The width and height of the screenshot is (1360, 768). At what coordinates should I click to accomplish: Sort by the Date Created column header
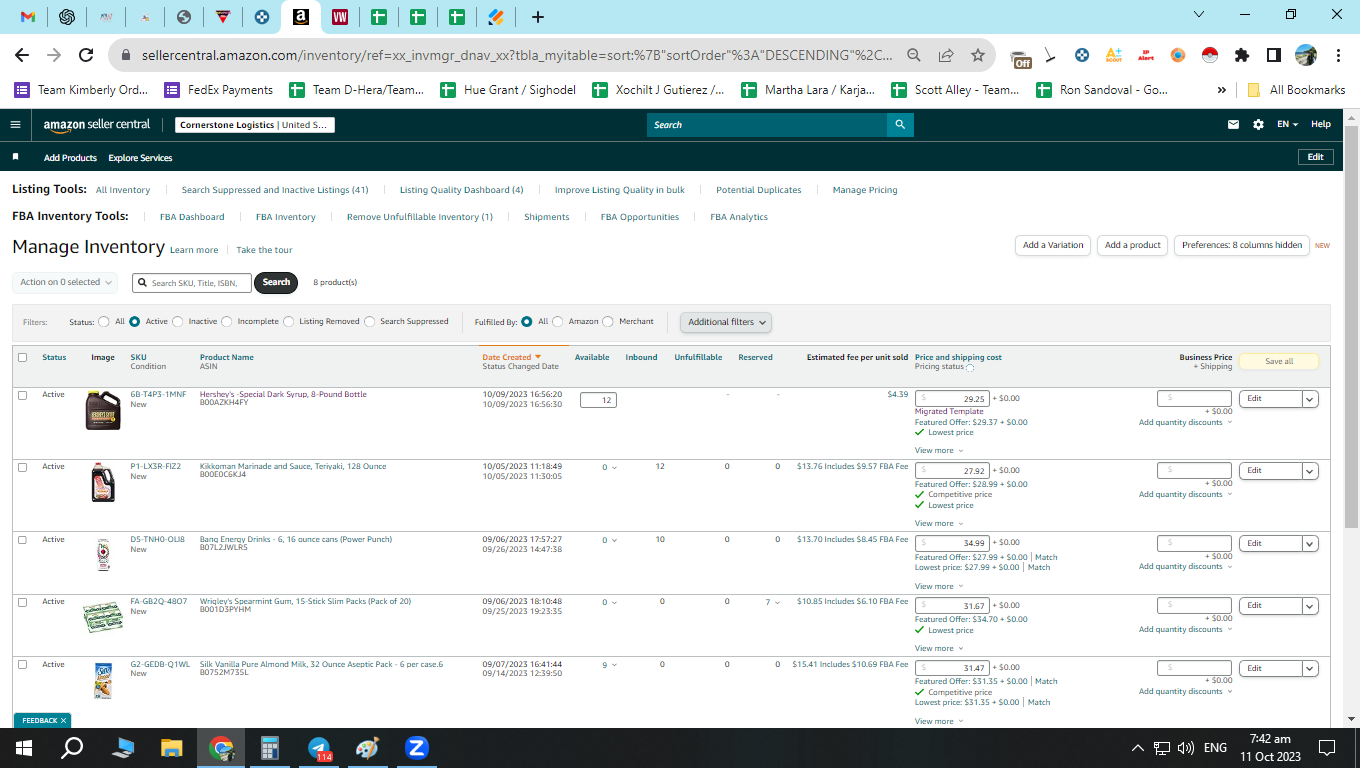[511, 357]
